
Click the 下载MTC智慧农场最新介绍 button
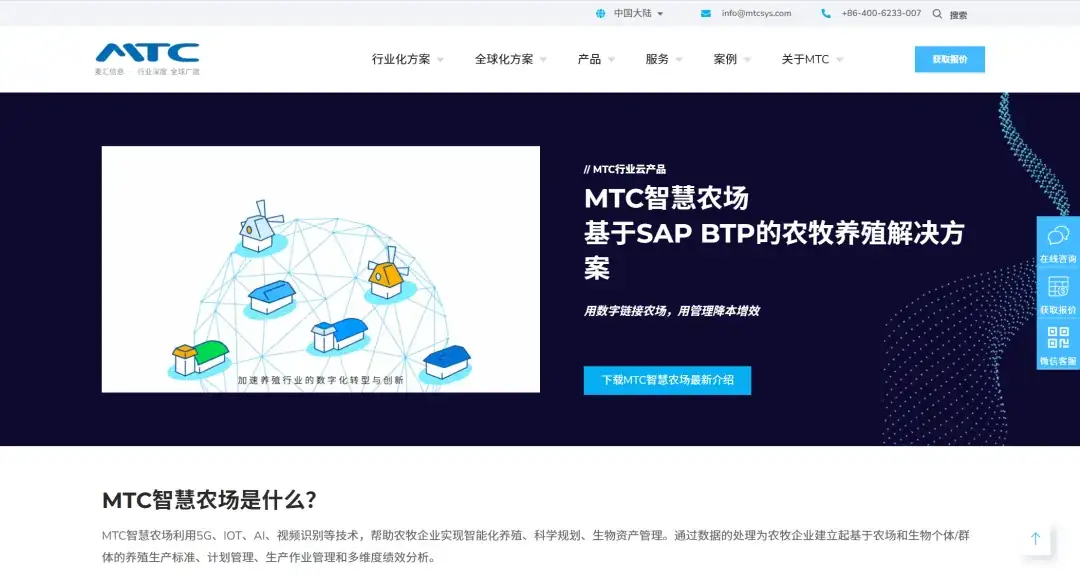pos(666,380)
